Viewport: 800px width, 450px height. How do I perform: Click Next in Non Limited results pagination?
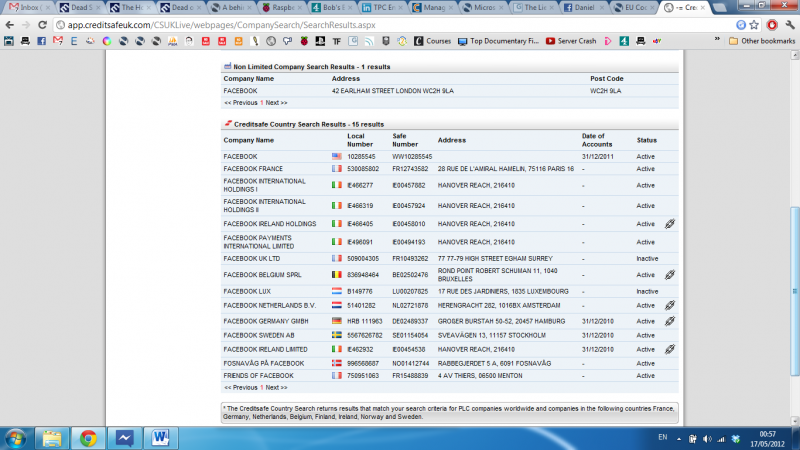click(276, 103)
